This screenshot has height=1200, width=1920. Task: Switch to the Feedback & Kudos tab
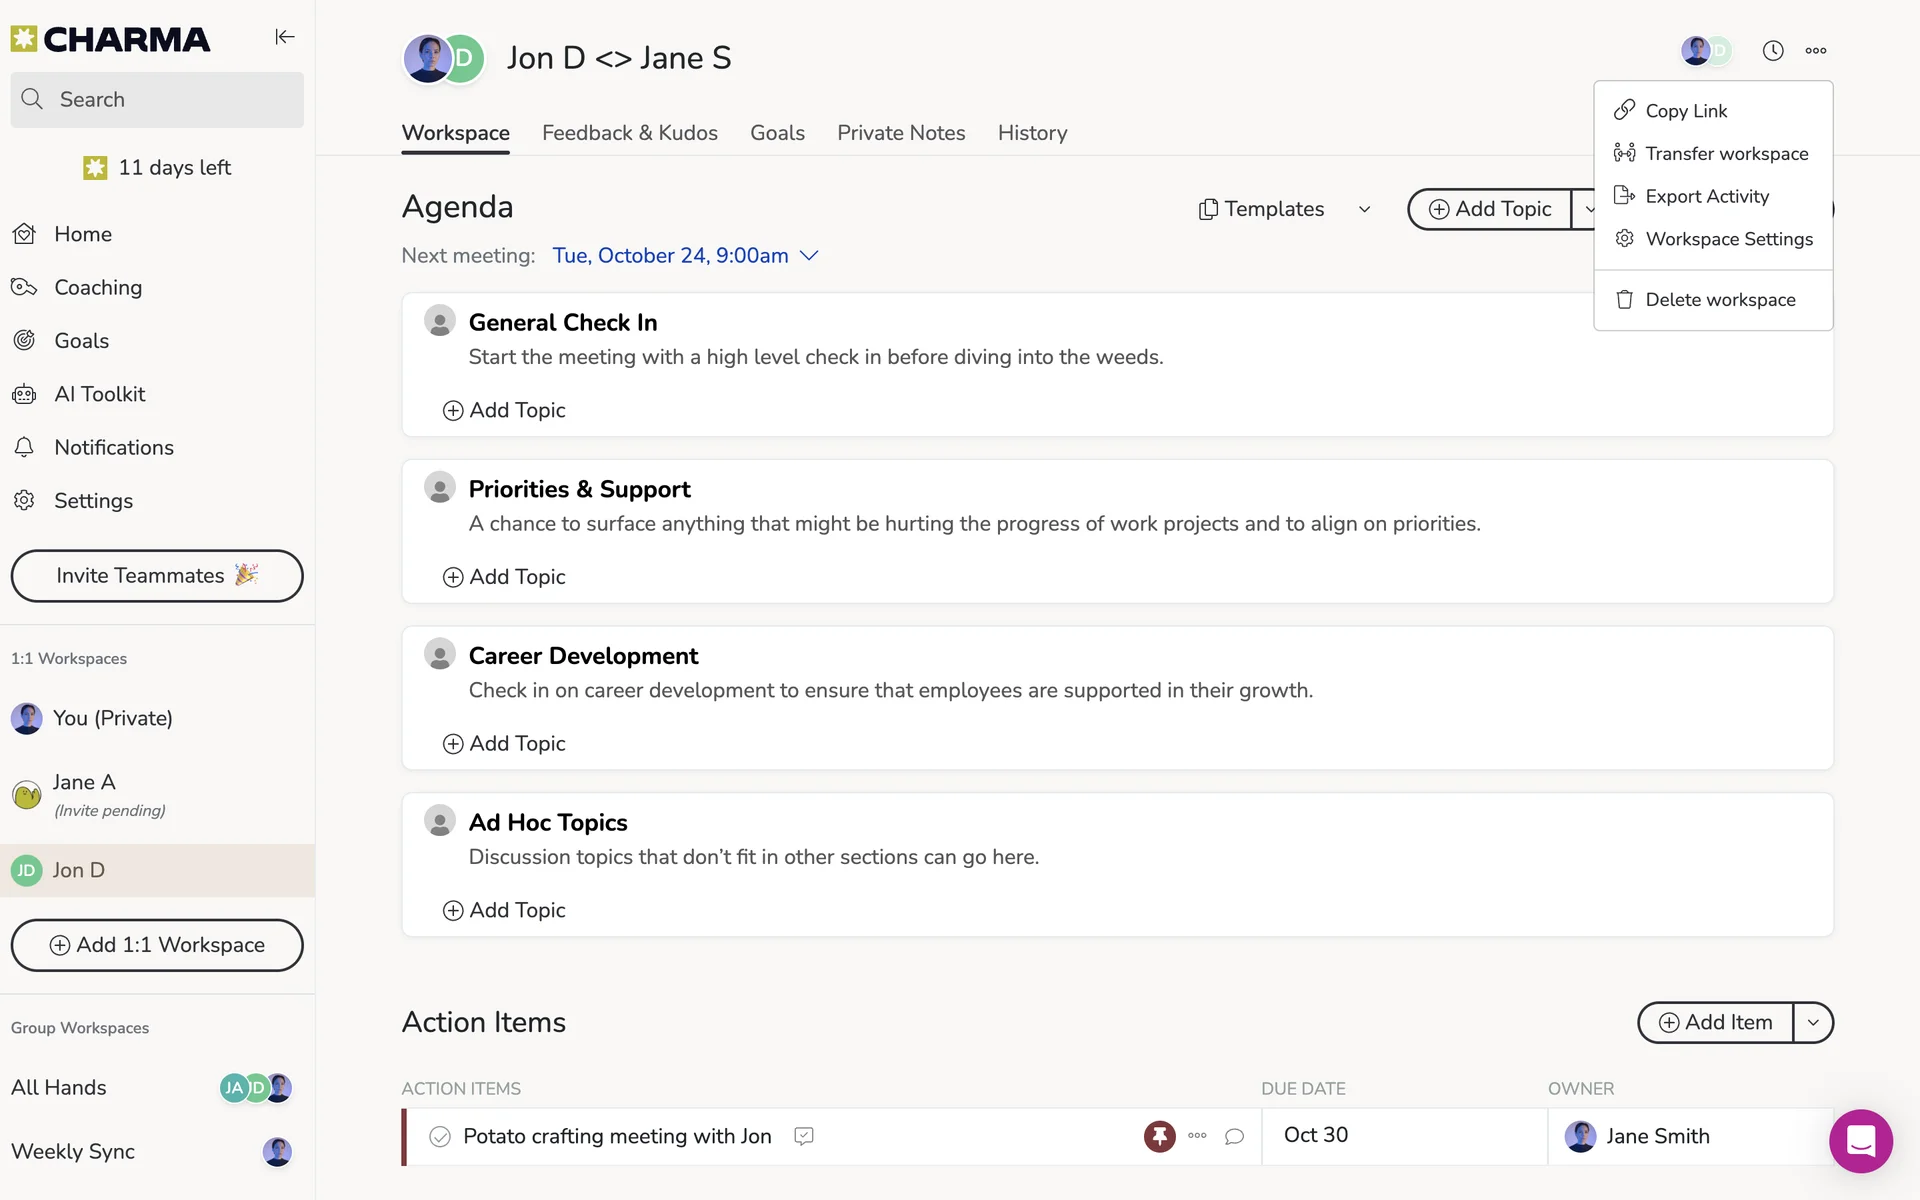click(x=629, y=133)
